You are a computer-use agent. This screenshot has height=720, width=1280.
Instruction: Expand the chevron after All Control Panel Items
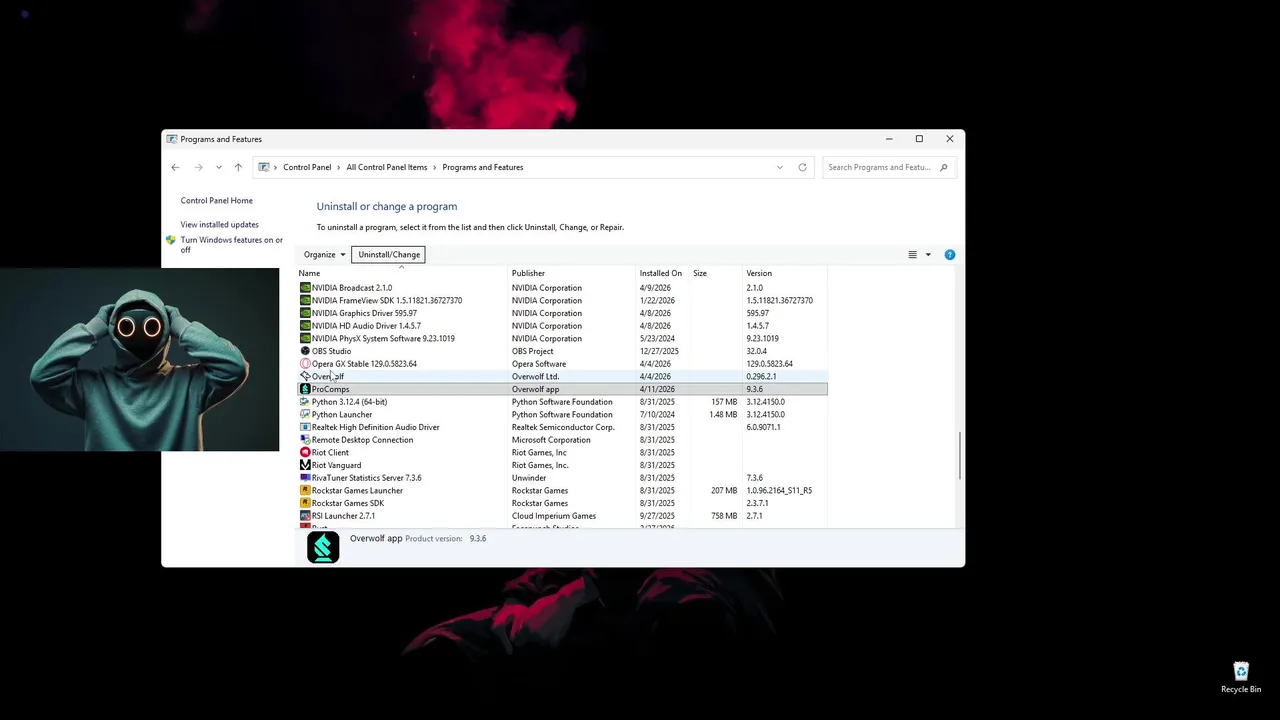pos(435,167)
